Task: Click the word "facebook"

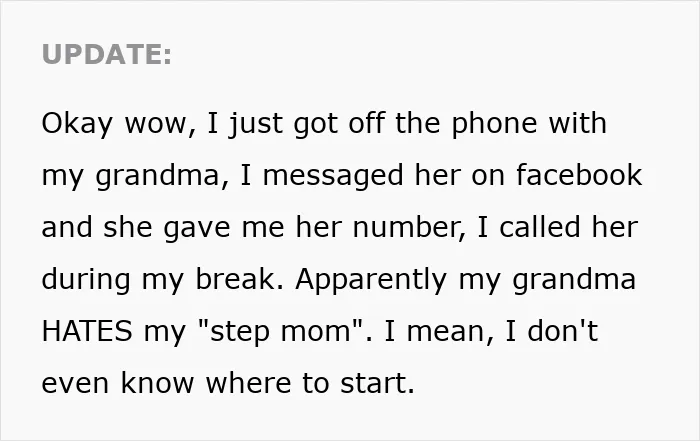Action: 579,175
